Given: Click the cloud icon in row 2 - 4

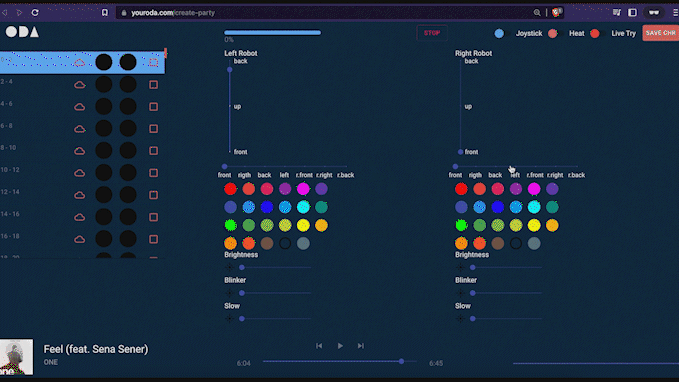Looking at the screenshot, I should pos(80,85).
